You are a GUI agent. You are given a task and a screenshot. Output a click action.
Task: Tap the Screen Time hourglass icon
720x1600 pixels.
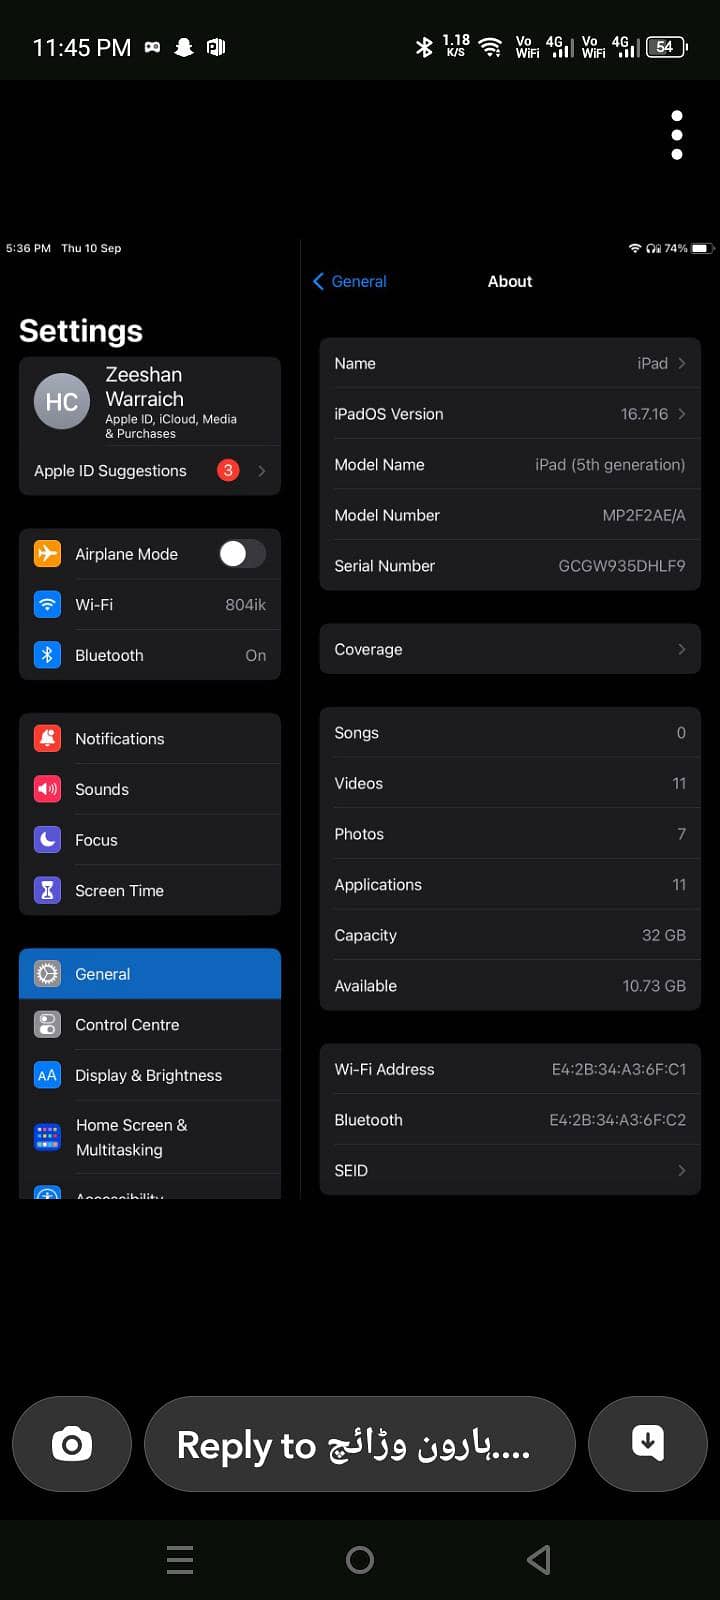47,890
